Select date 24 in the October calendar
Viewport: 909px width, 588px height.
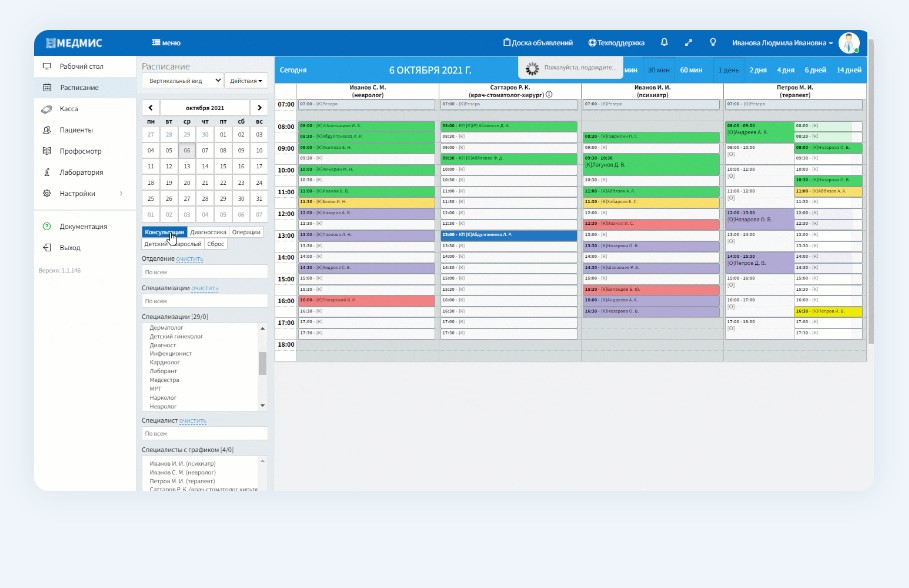(x=259, y=183)
